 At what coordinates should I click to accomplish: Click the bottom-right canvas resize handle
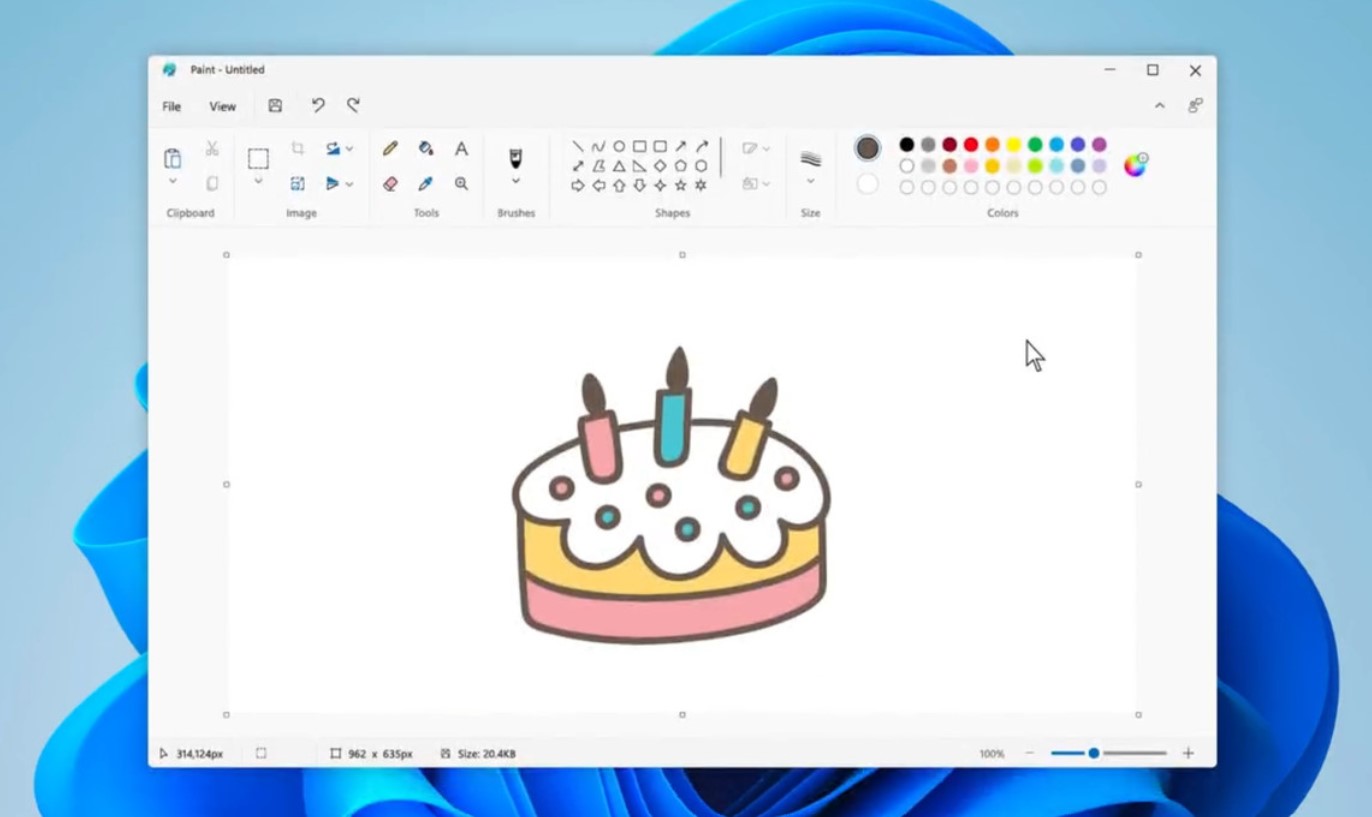coord(1138,715)
